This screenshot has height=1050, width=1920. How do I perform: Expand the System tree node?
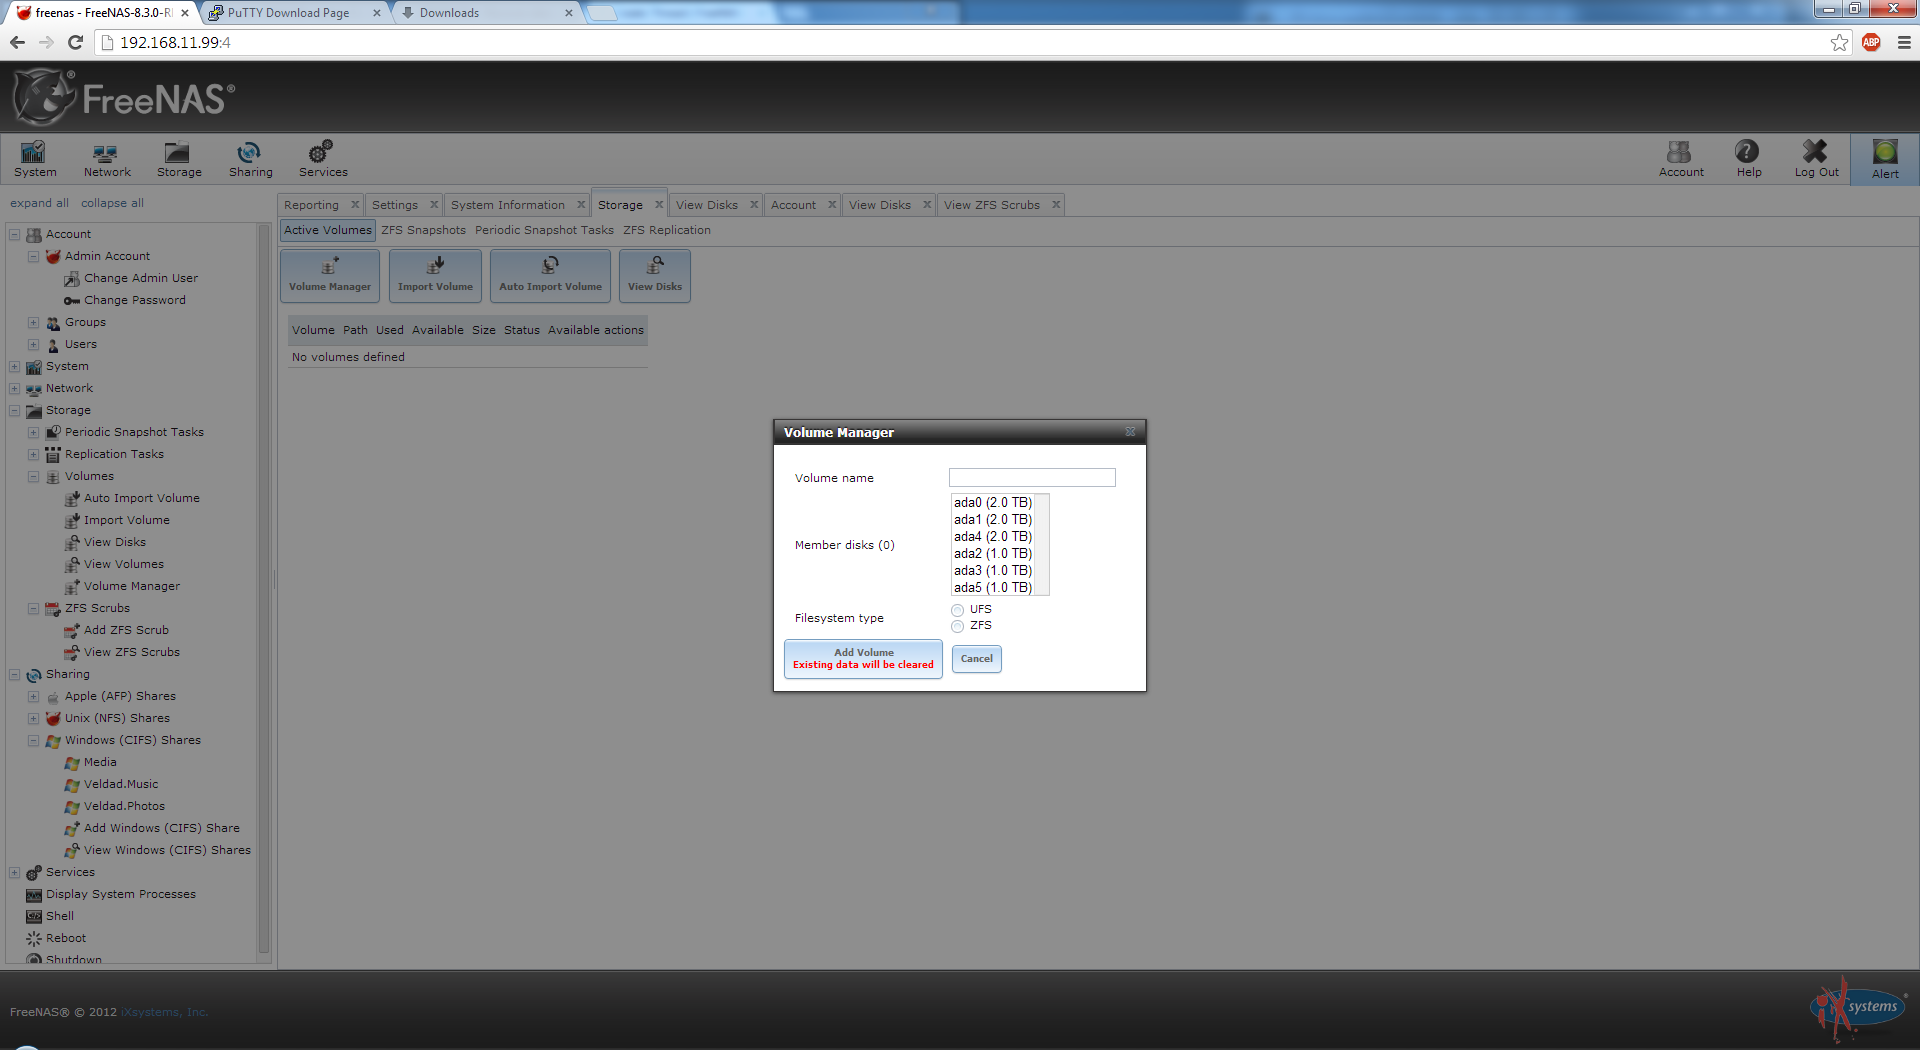point(15,366)
